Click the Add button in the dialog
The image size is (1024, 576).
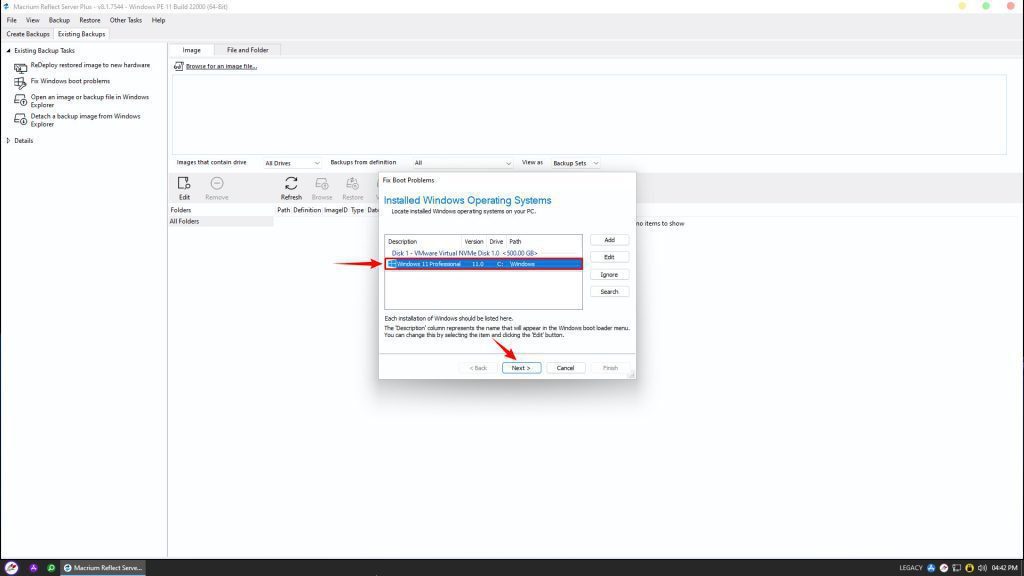coord(609,240)
